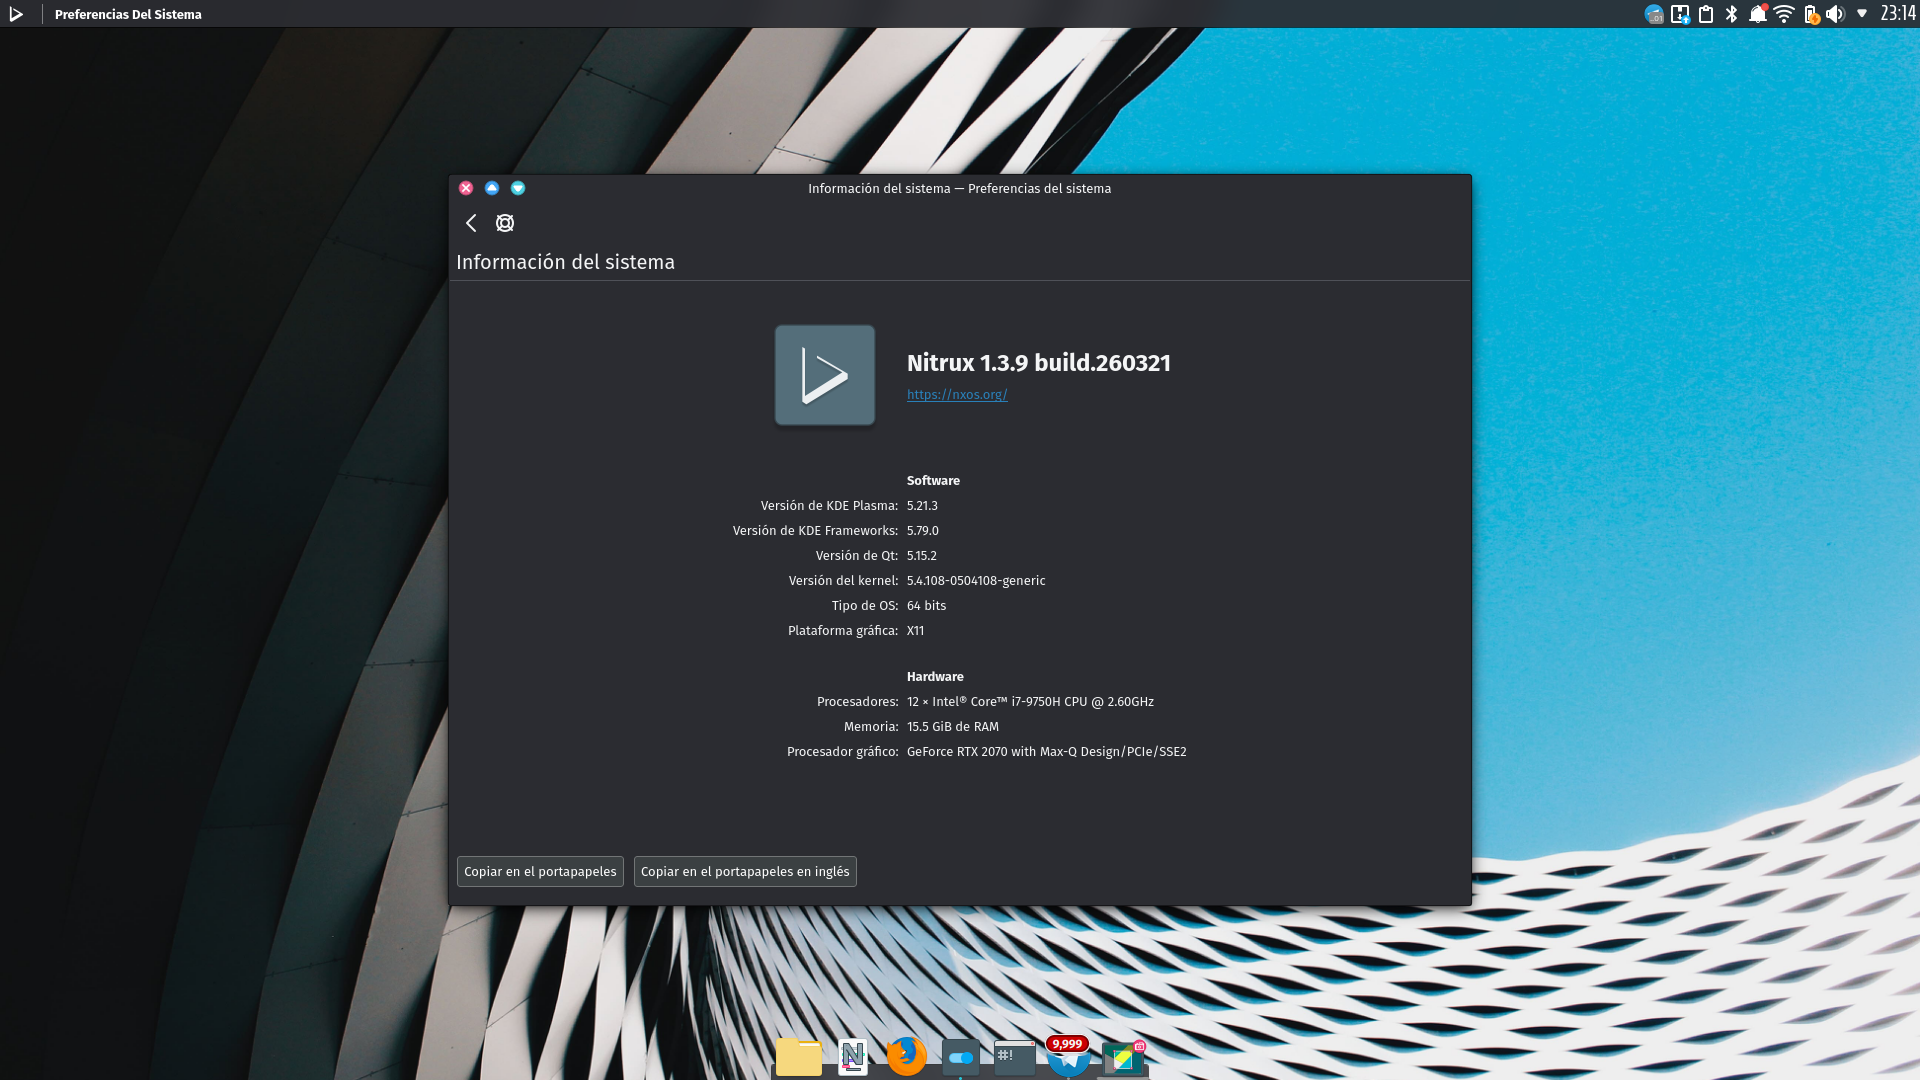Go back using the left arrow
The width and height of the screenshot is (1920, 1080).
pyautogui.click(x=471, y=223)
